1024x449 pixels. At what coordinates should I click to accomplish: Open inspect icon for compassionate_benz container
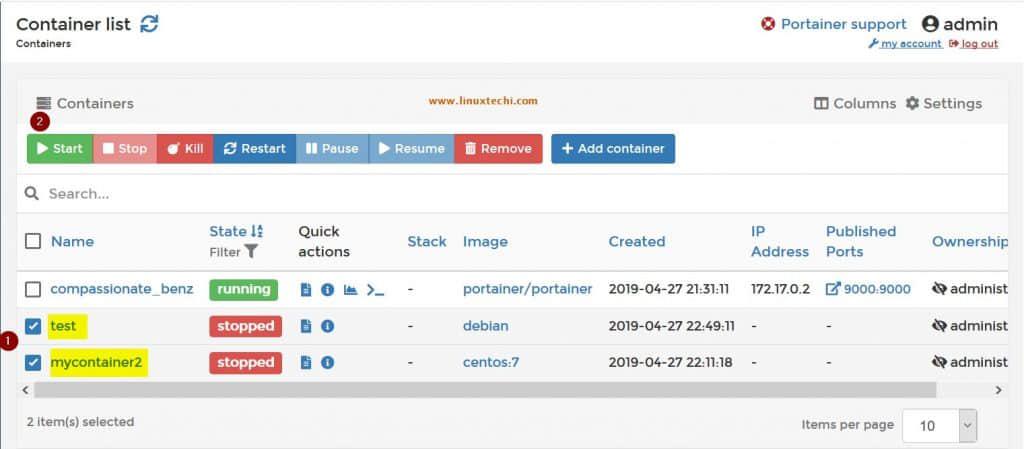pyautogui.click(x=327, y=290)
